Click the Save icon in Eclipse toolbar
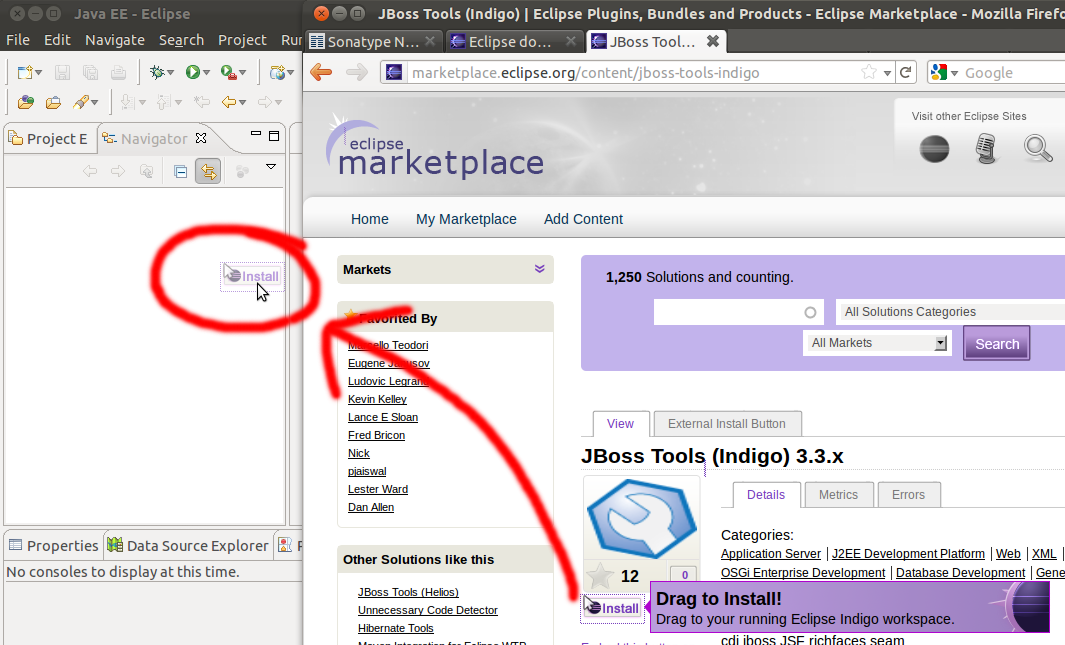This screenshot has width=1065, height=645. 62,72
